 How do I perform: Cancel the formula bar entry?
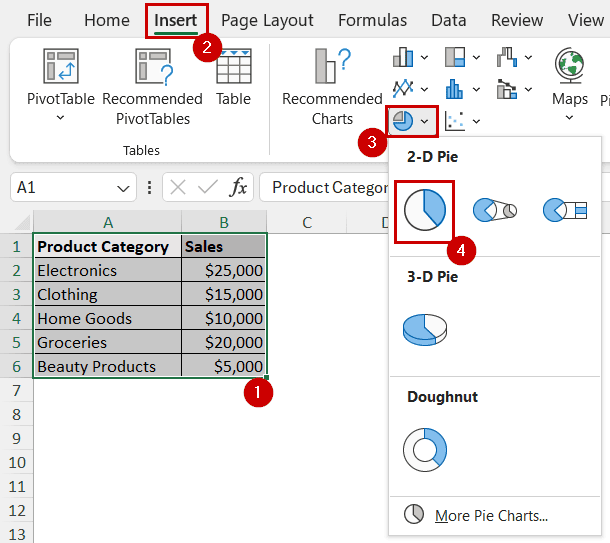tap(178, 187)
